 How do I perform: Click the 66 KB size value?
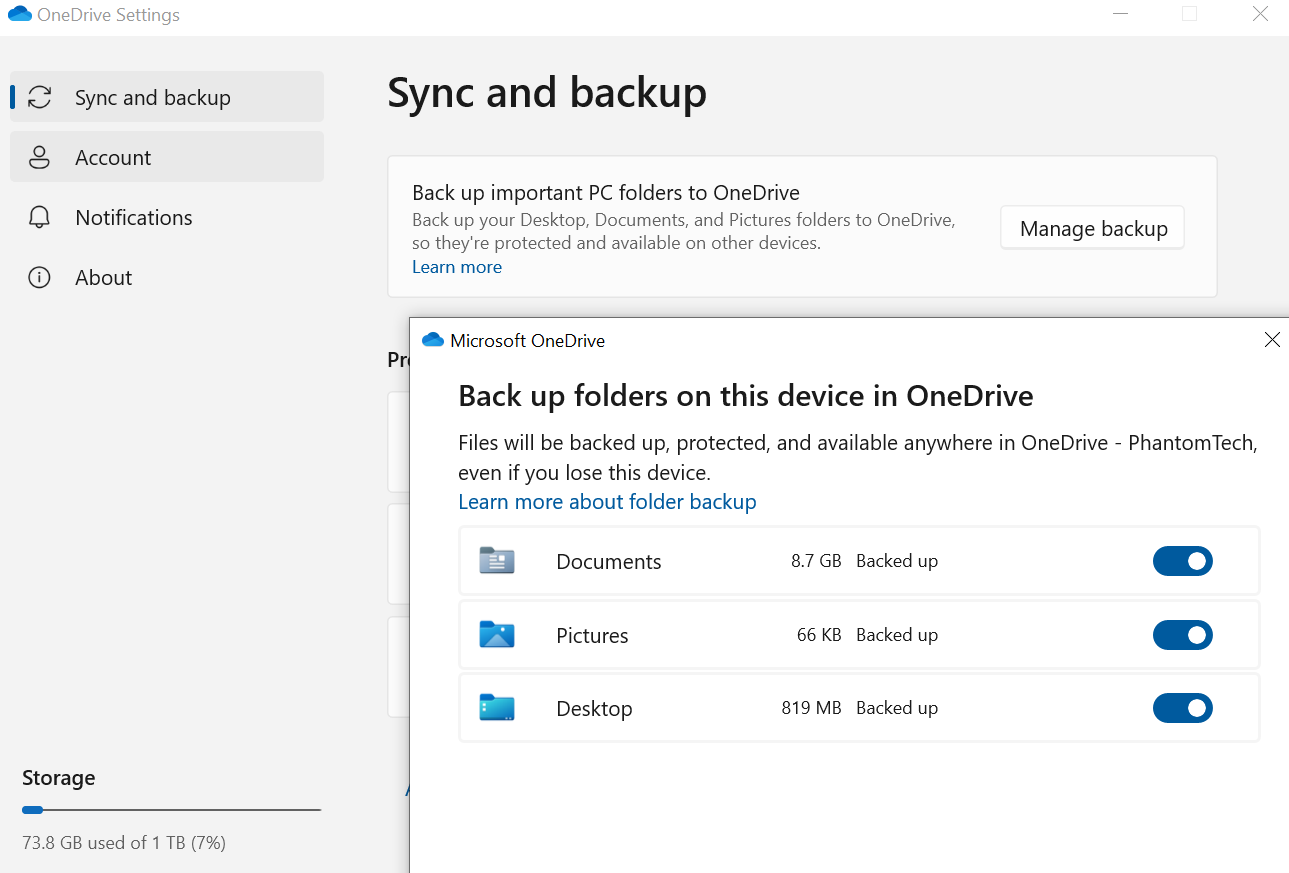point(819,634)
